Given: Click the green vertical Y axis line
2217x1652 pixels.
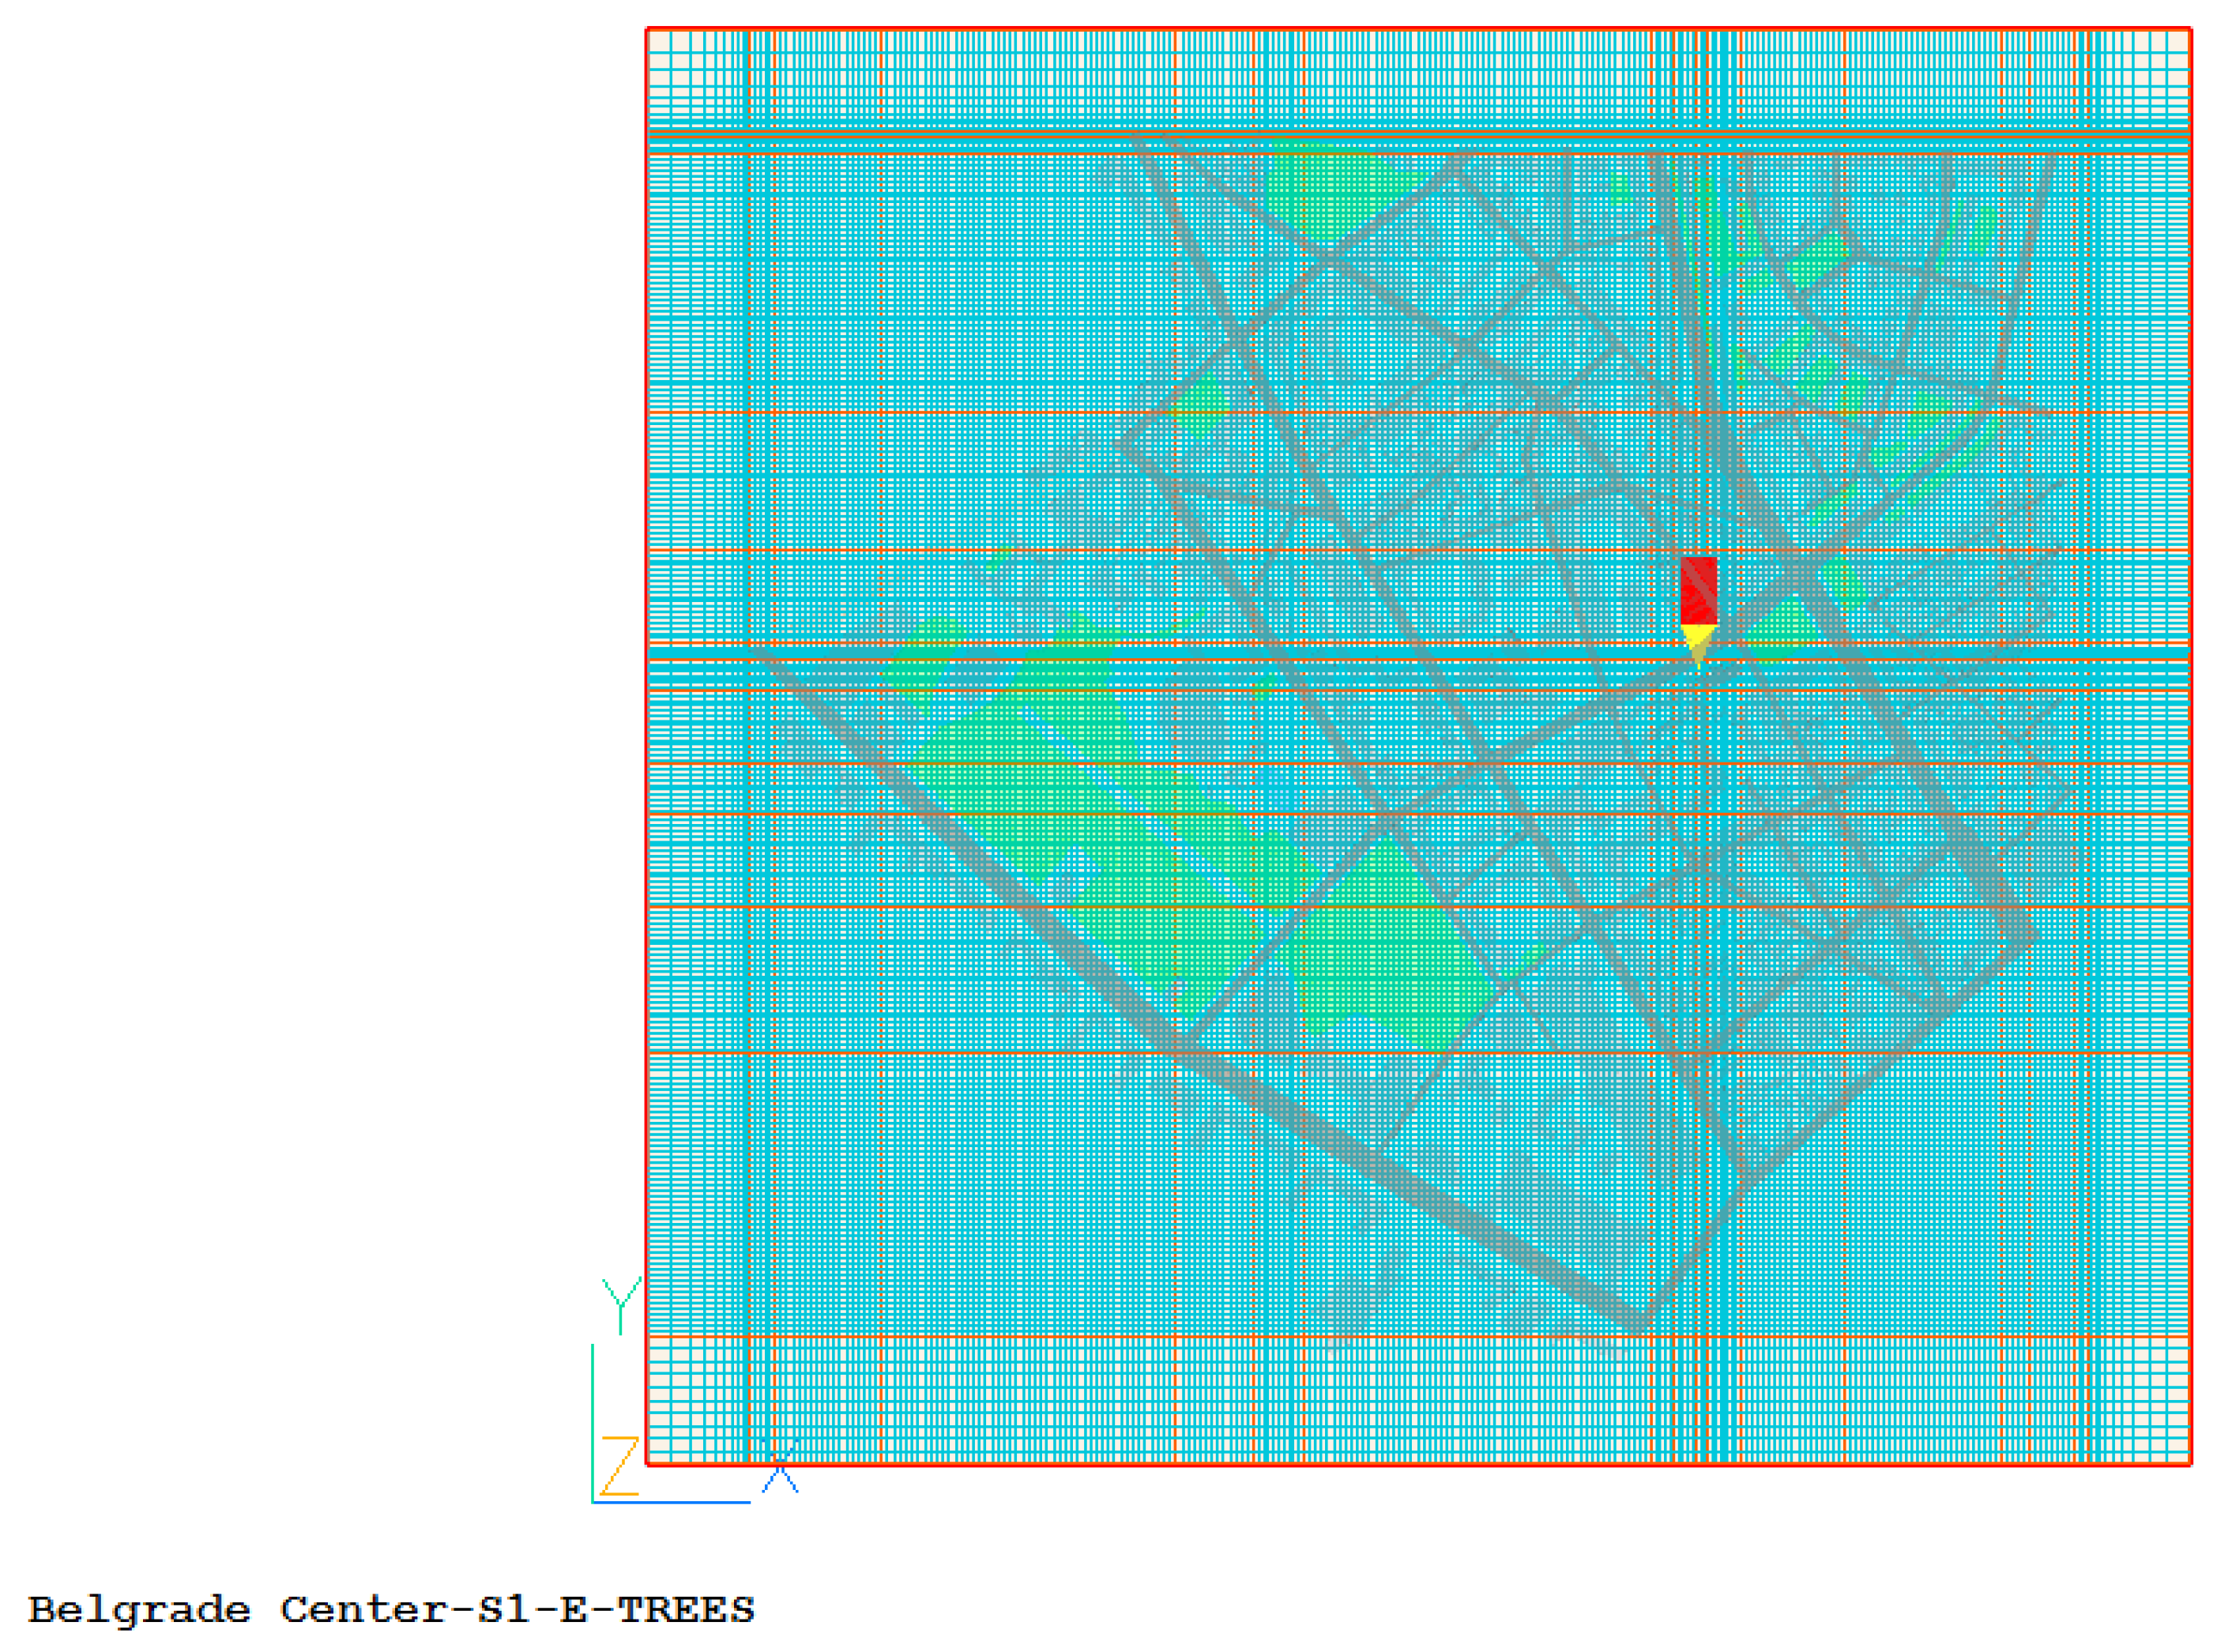Looking at the screenshot, I should coord(593,1420).
